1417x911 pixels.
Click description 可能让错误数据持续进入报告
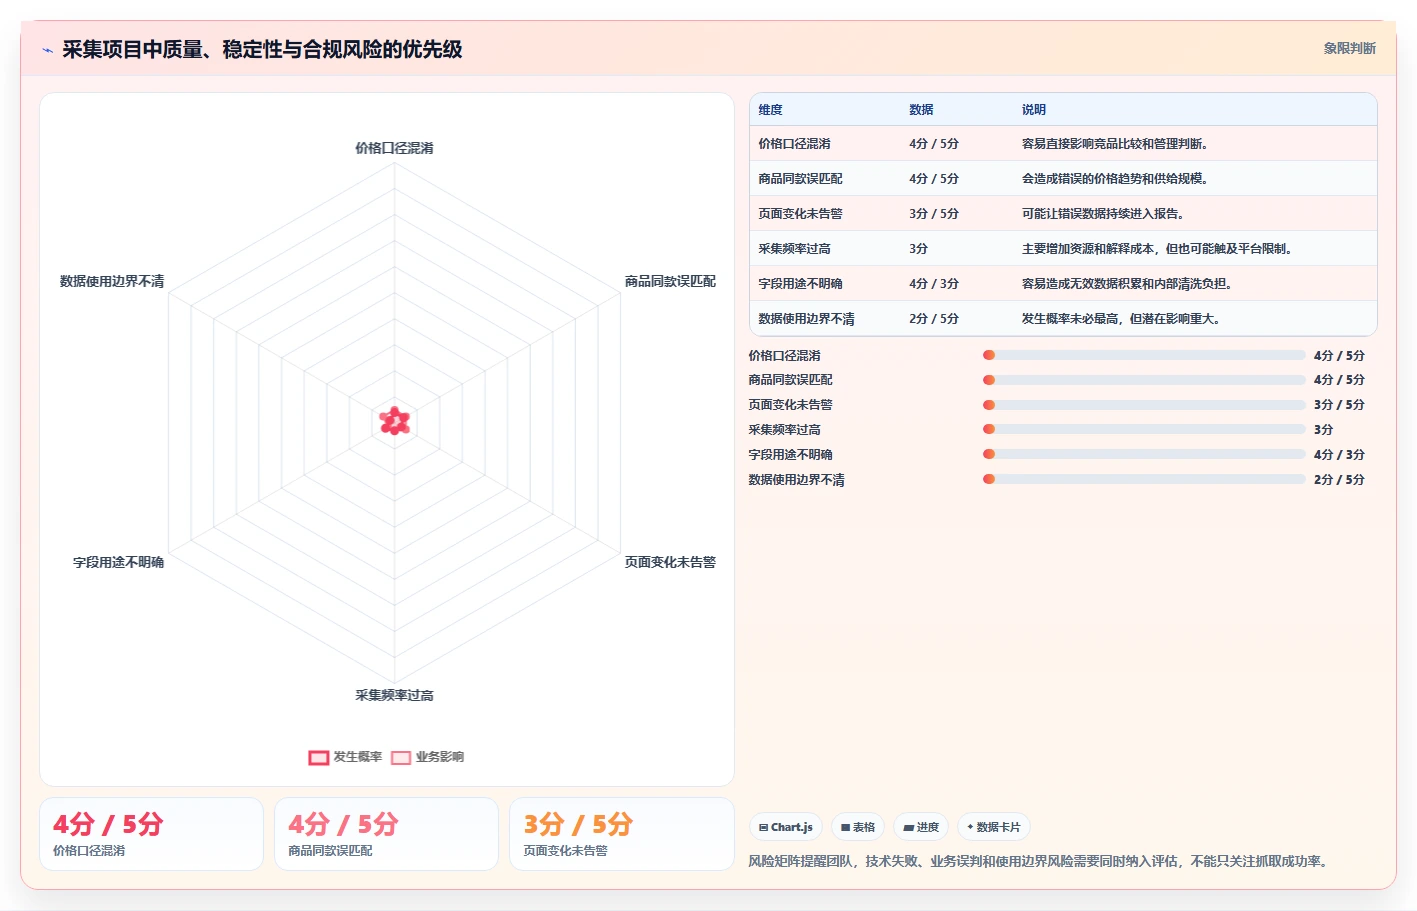click(1103, 214)
